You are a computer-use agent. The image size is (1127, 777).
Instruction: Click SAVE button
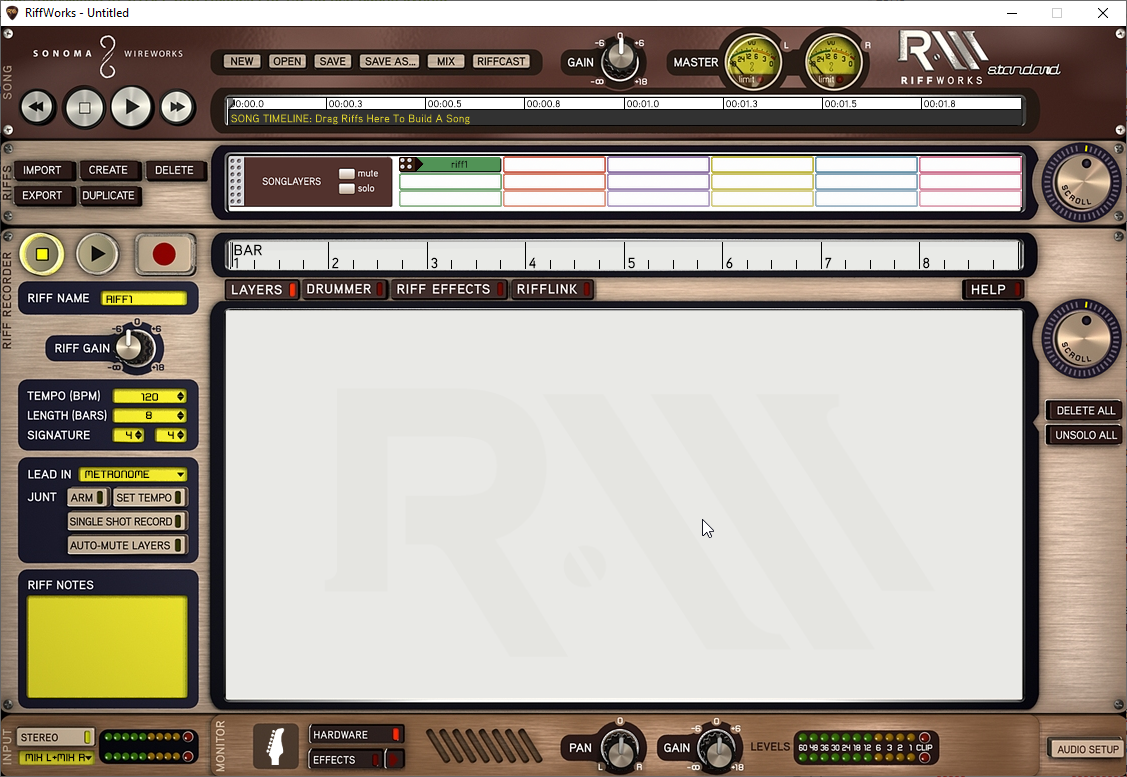pos(332,61)
